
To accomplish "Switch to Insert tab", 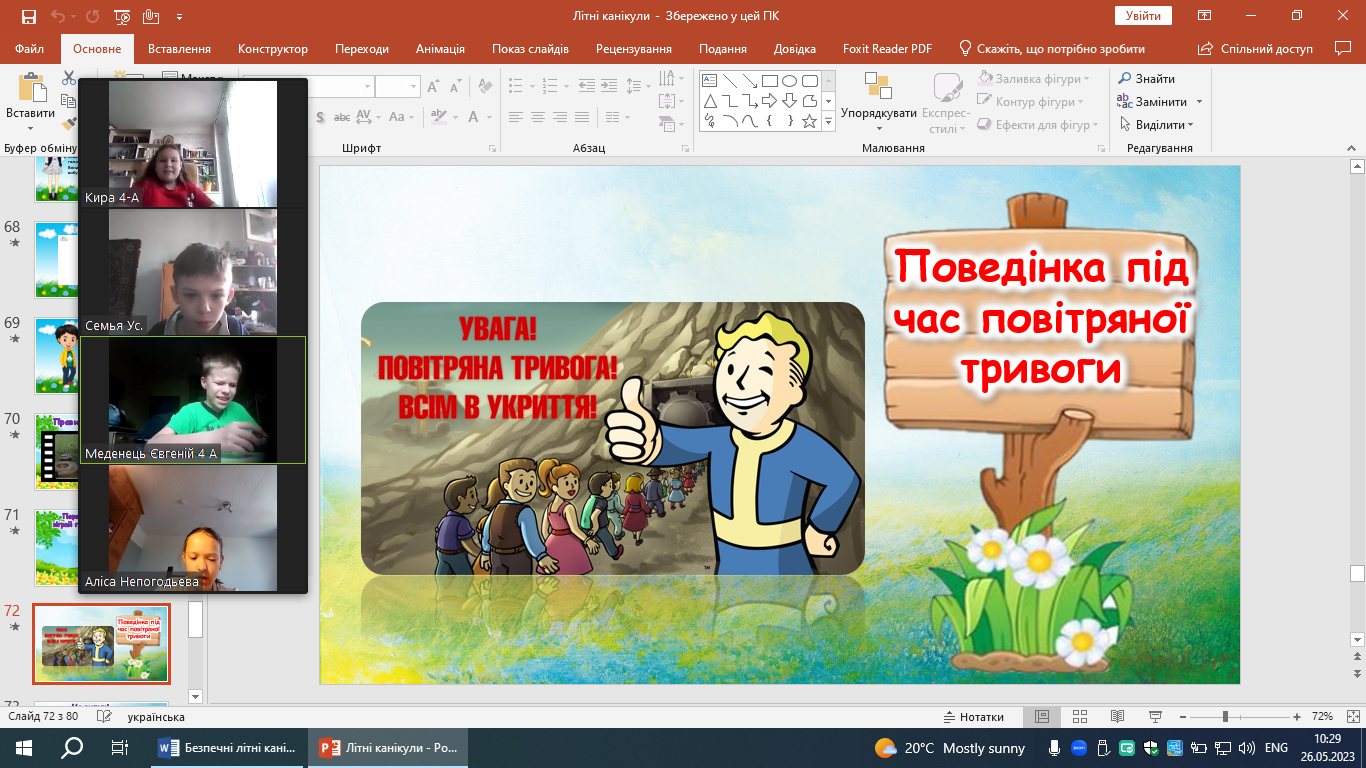I will 179,49.
